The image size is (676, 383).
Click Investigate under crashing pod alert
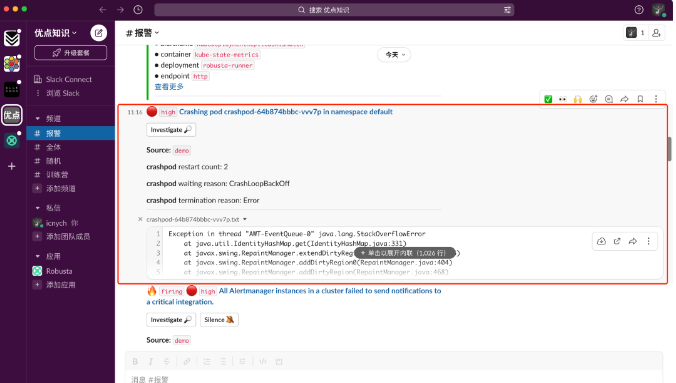coord(171,130)
